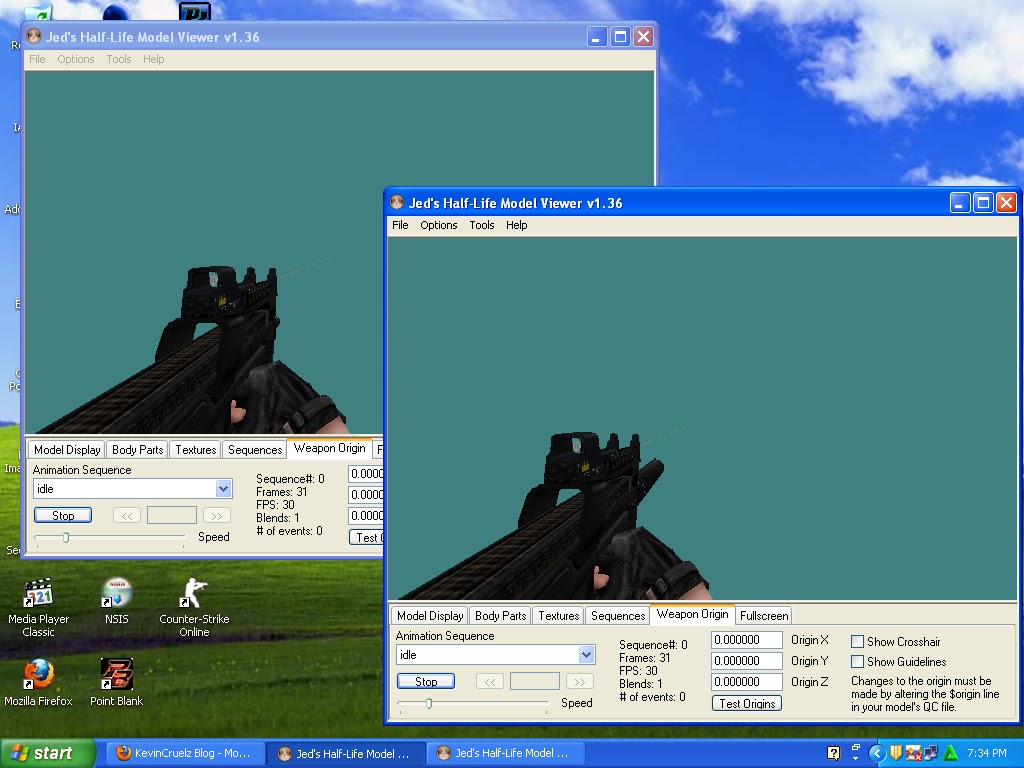Switch to KevinCruelz Blog Firefox taskbar item

tap(184, 753)
